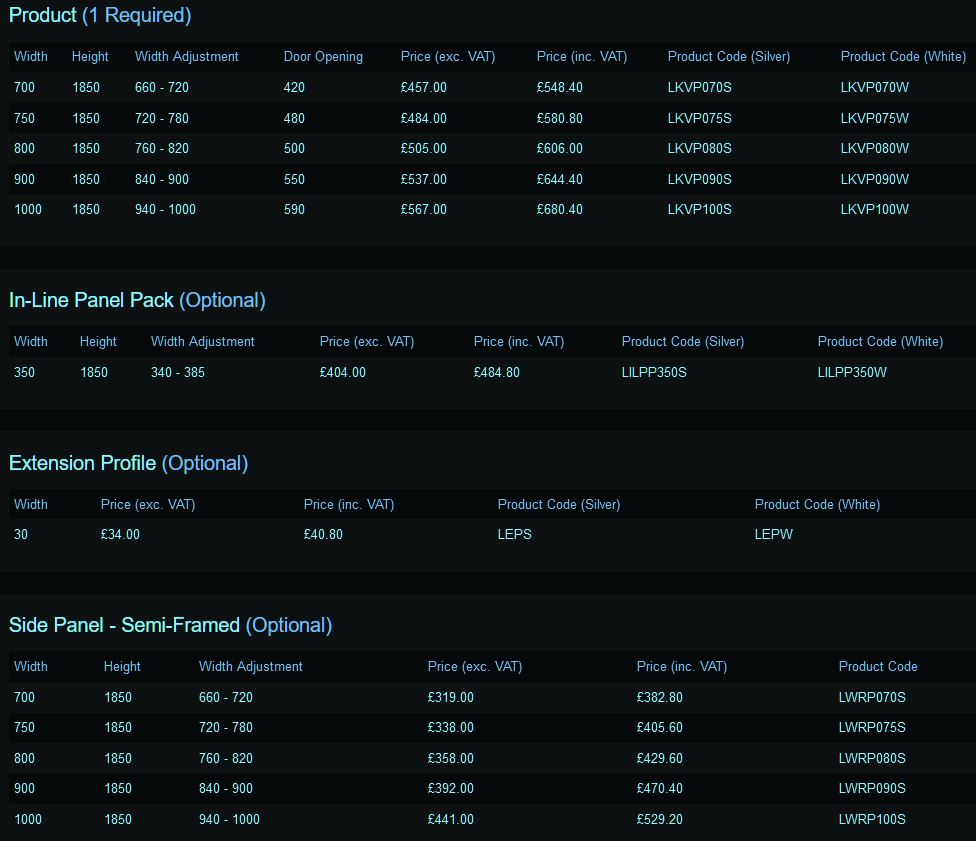The image size is (976, 841).
Task: Click the In-Line Panel Pack section heading
Action: coord(137,300)
